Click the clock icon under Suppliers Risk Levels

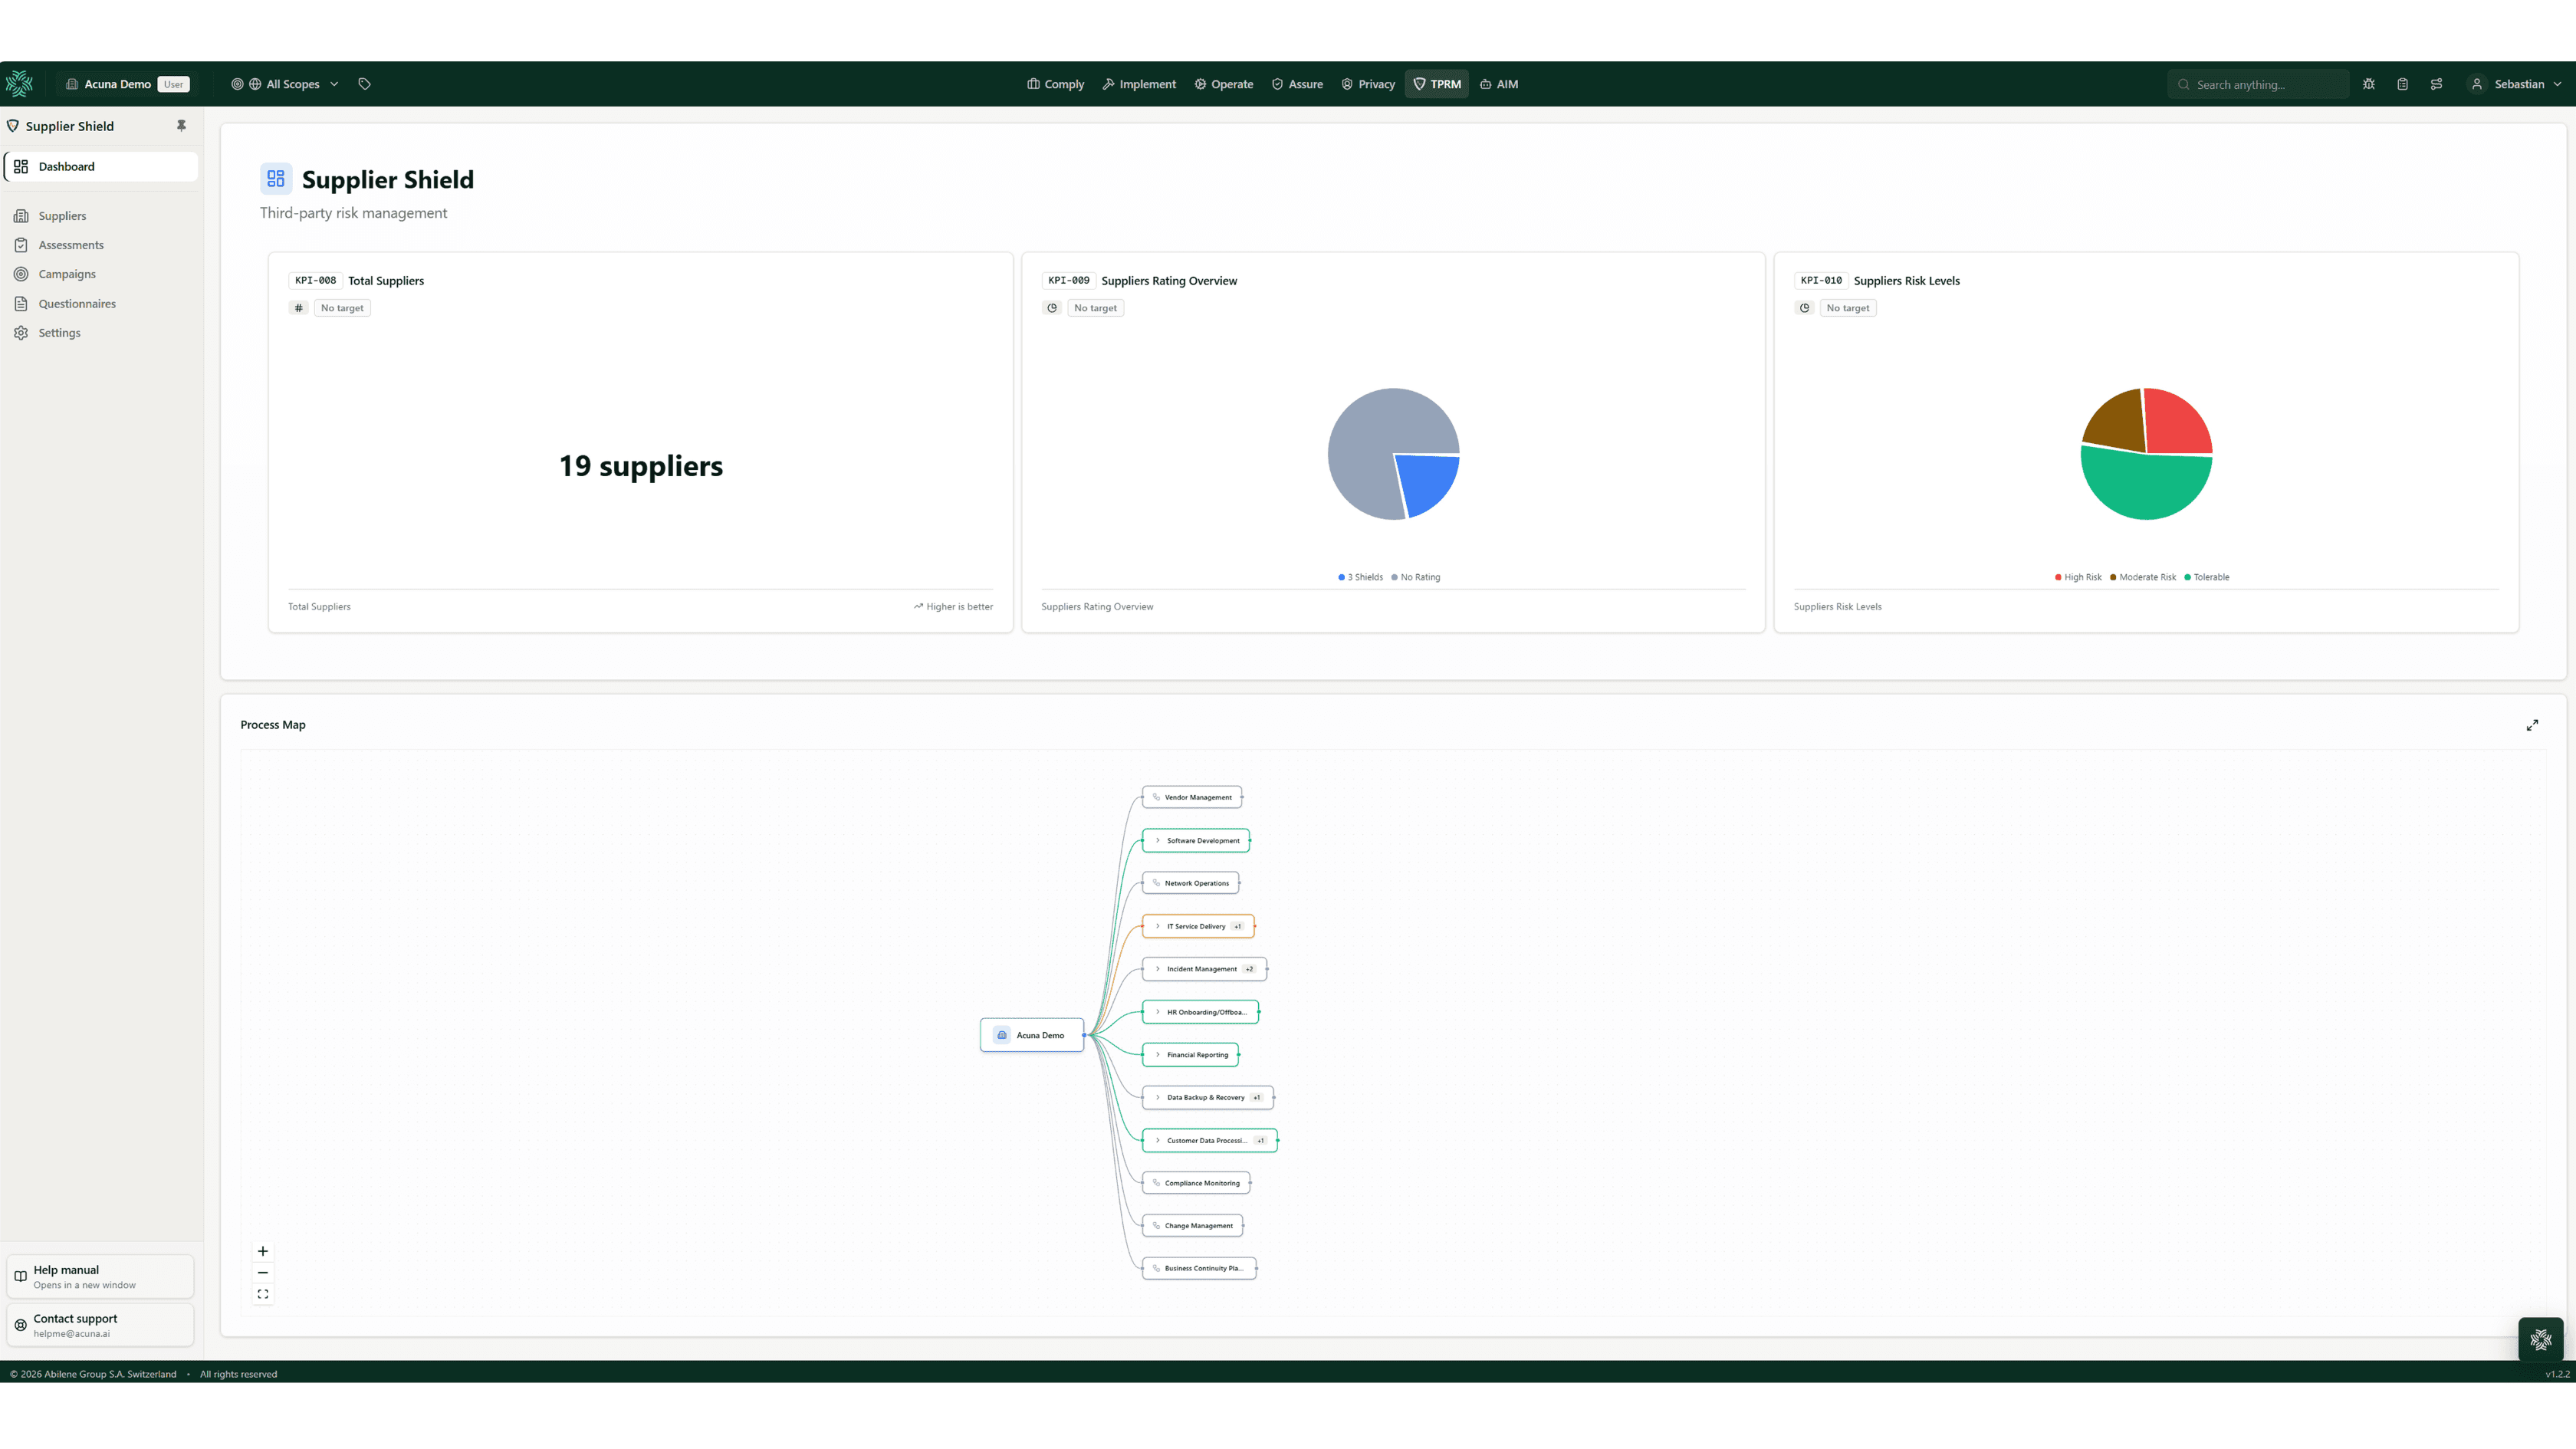click(1805, 308)
